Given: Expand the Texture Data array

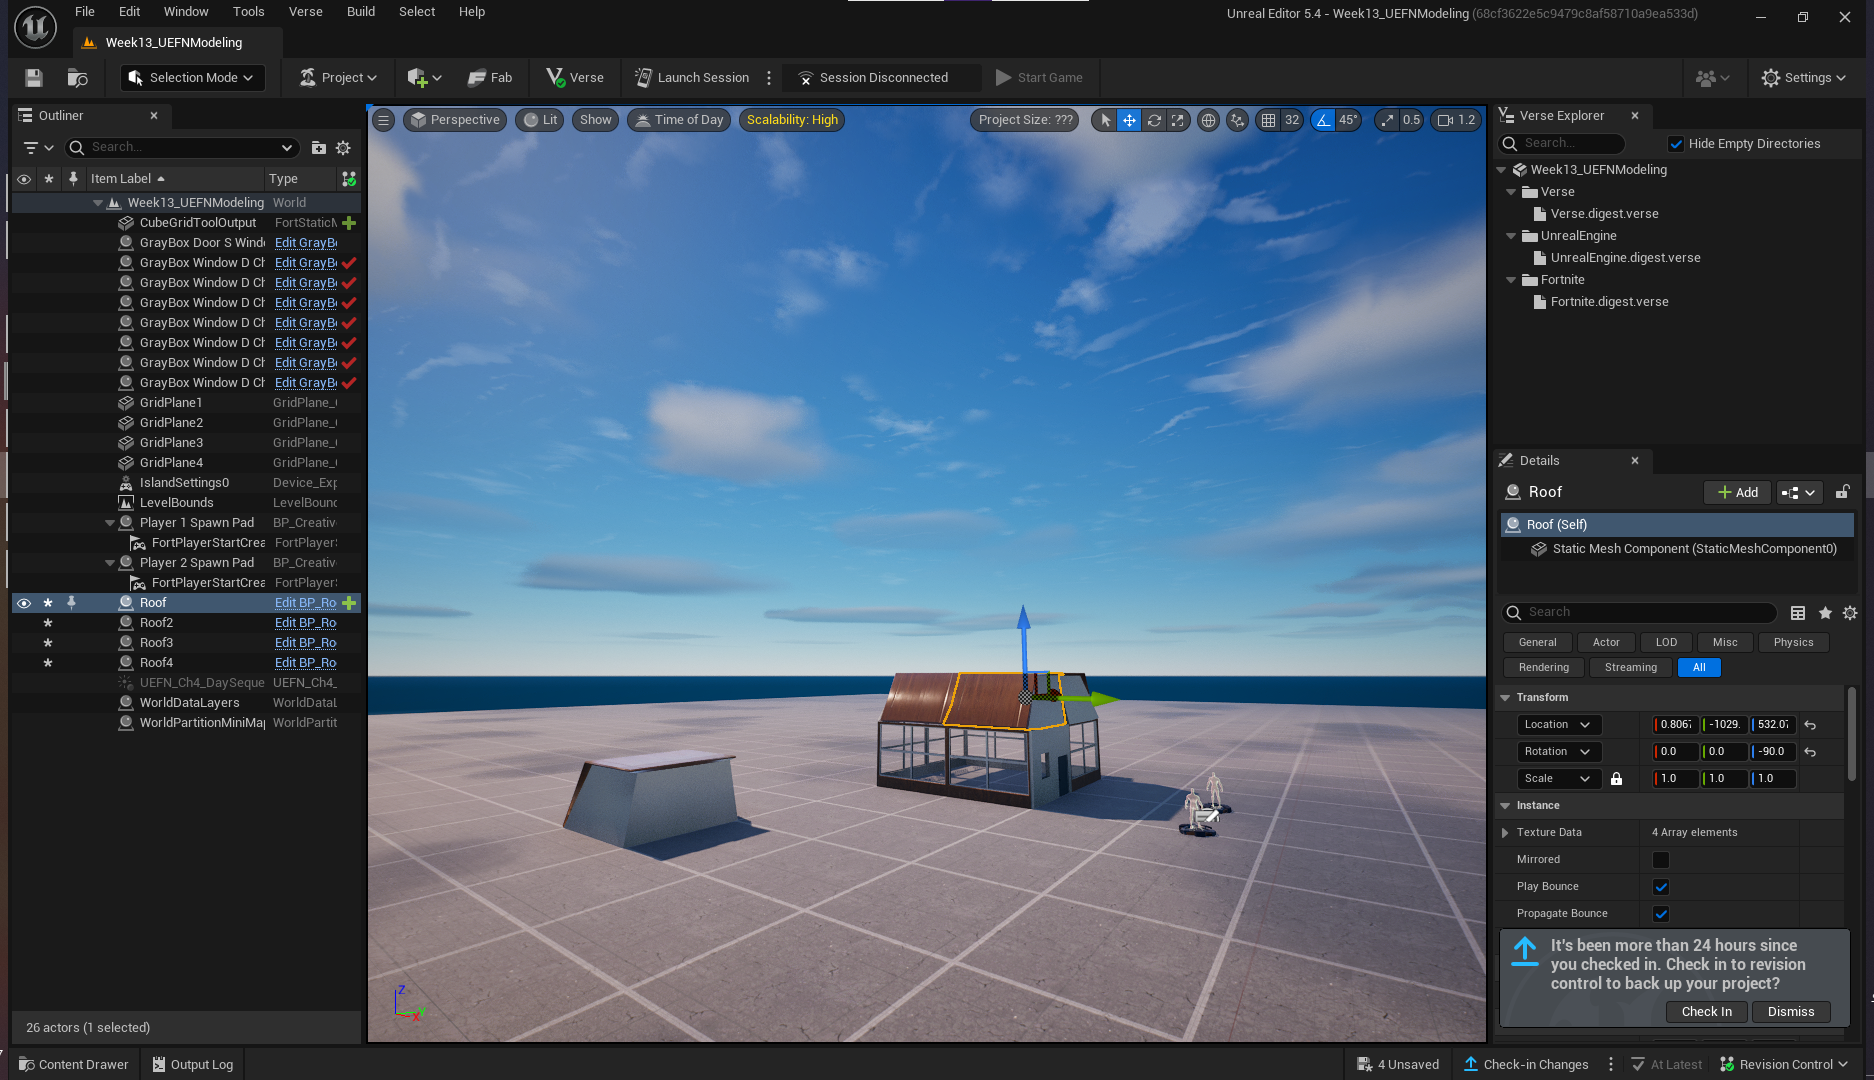Looking at the screenshot, I should (x=1505, y=833).
